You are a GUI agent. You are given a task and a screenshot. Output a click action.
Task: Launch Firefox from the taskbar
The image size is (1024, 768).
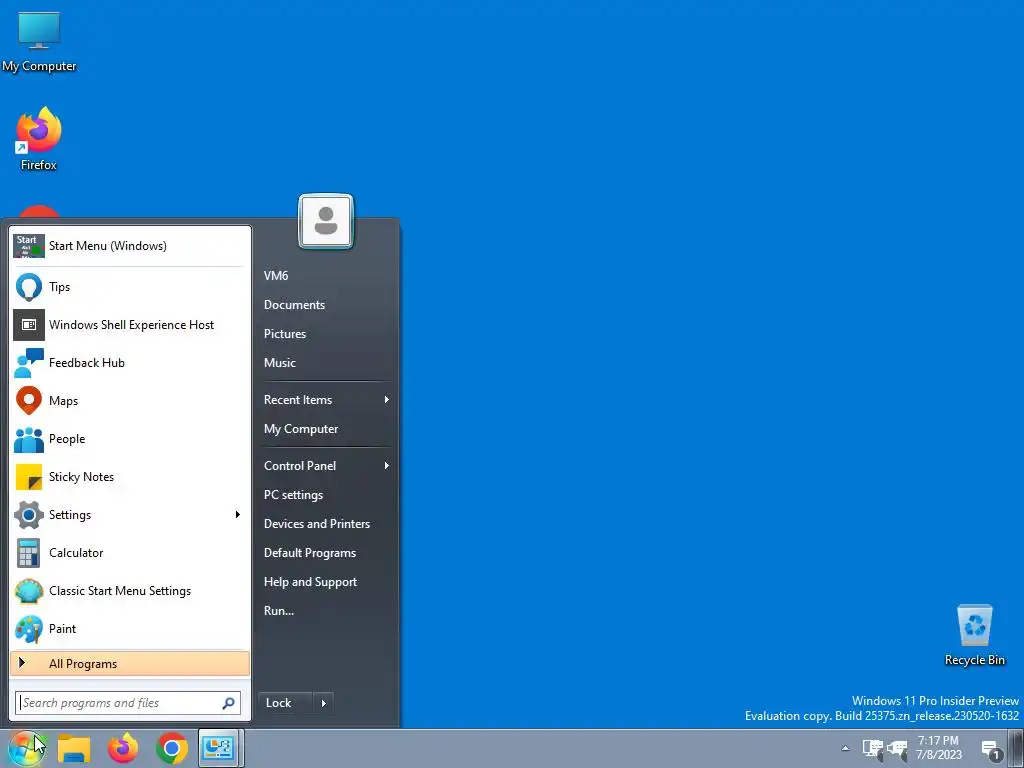click(123, 748)
